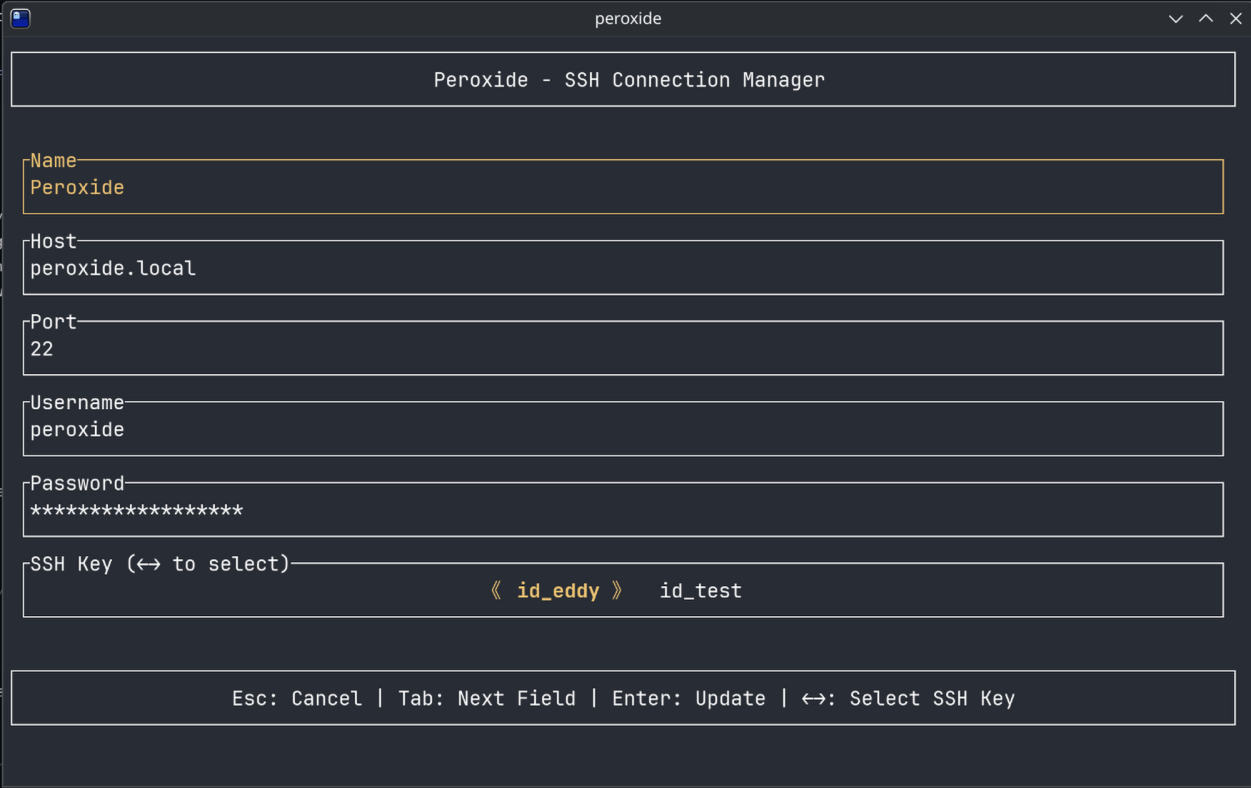The image size is (1251, 788).
Task: Select the id_eddy SSH key option
Action: [558, 591]
